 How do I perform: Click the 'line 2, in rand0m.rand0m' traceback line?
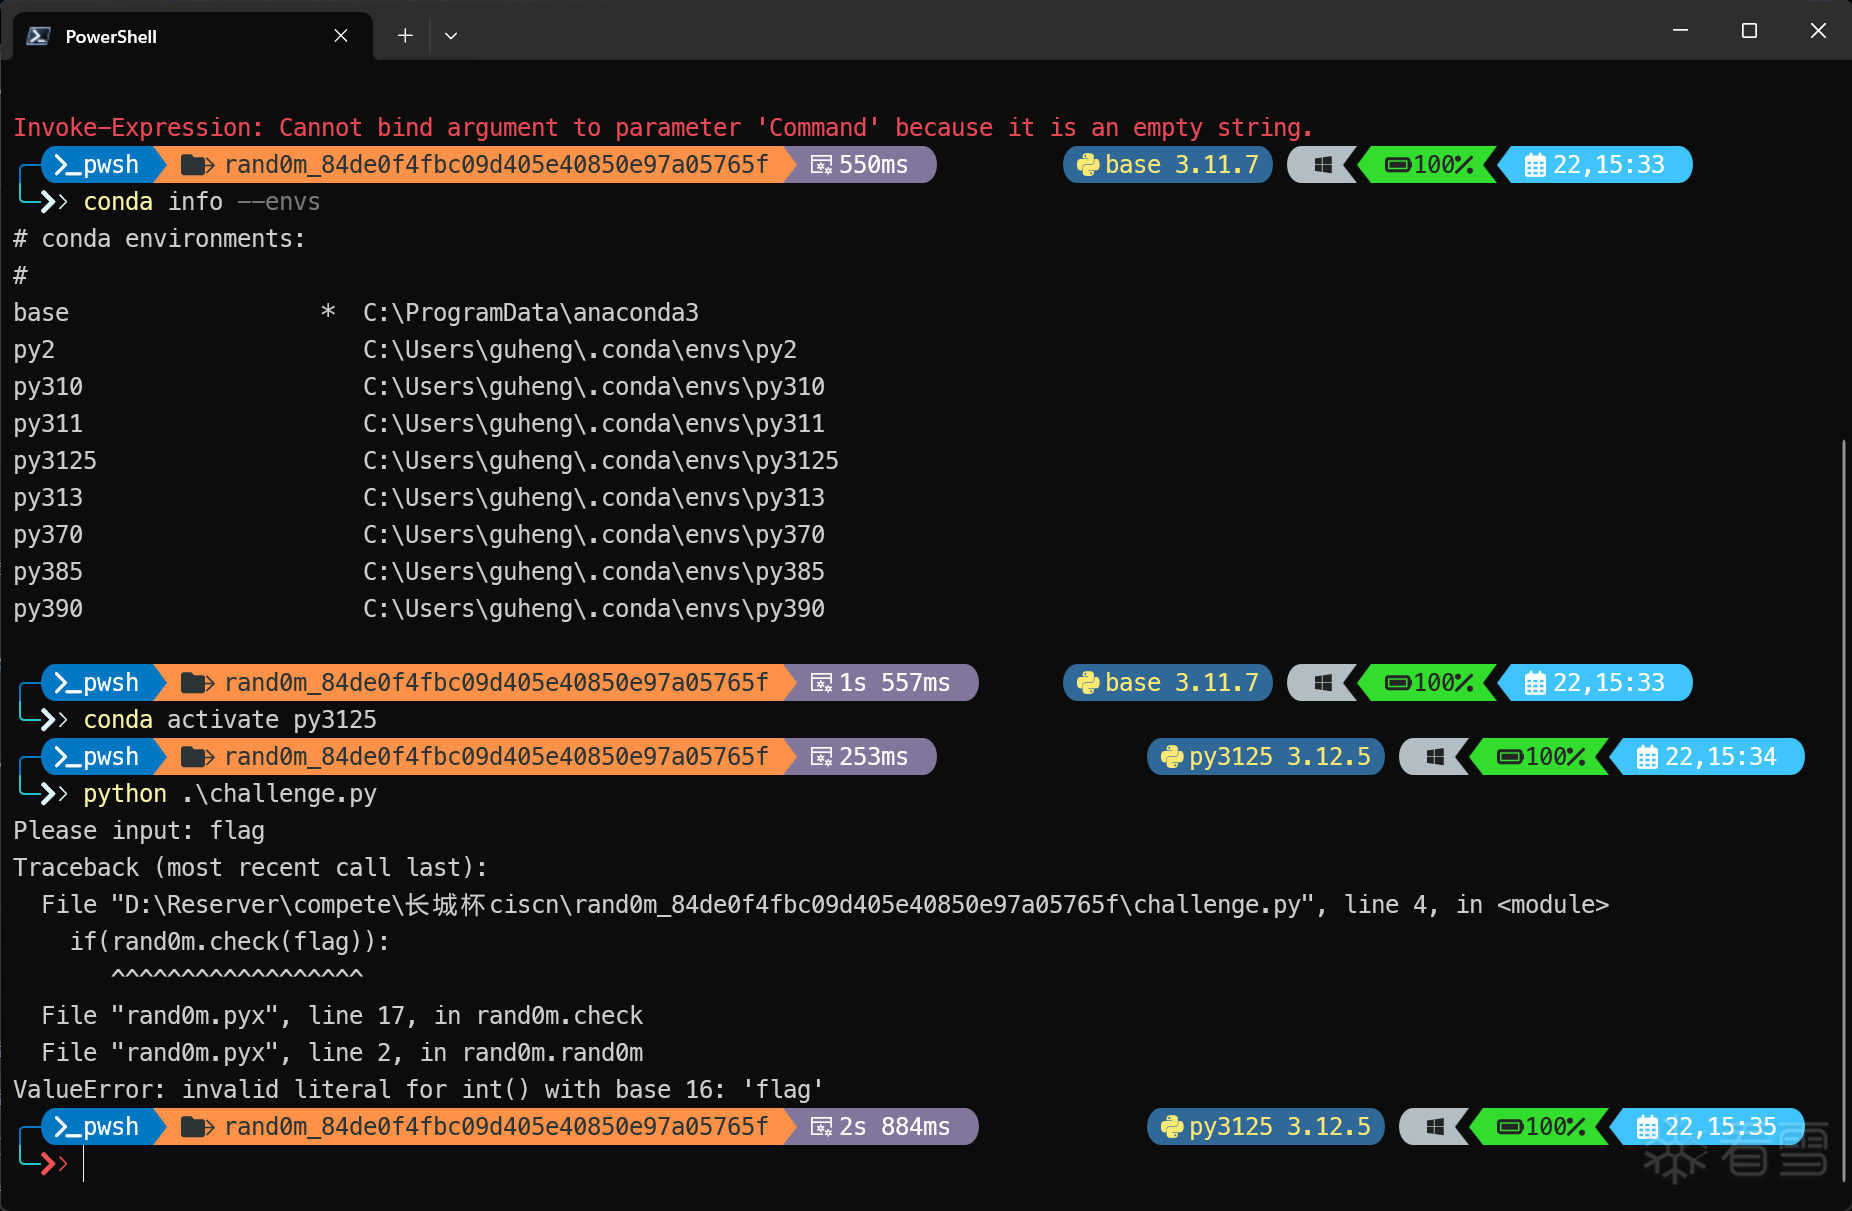(342, 1053)
